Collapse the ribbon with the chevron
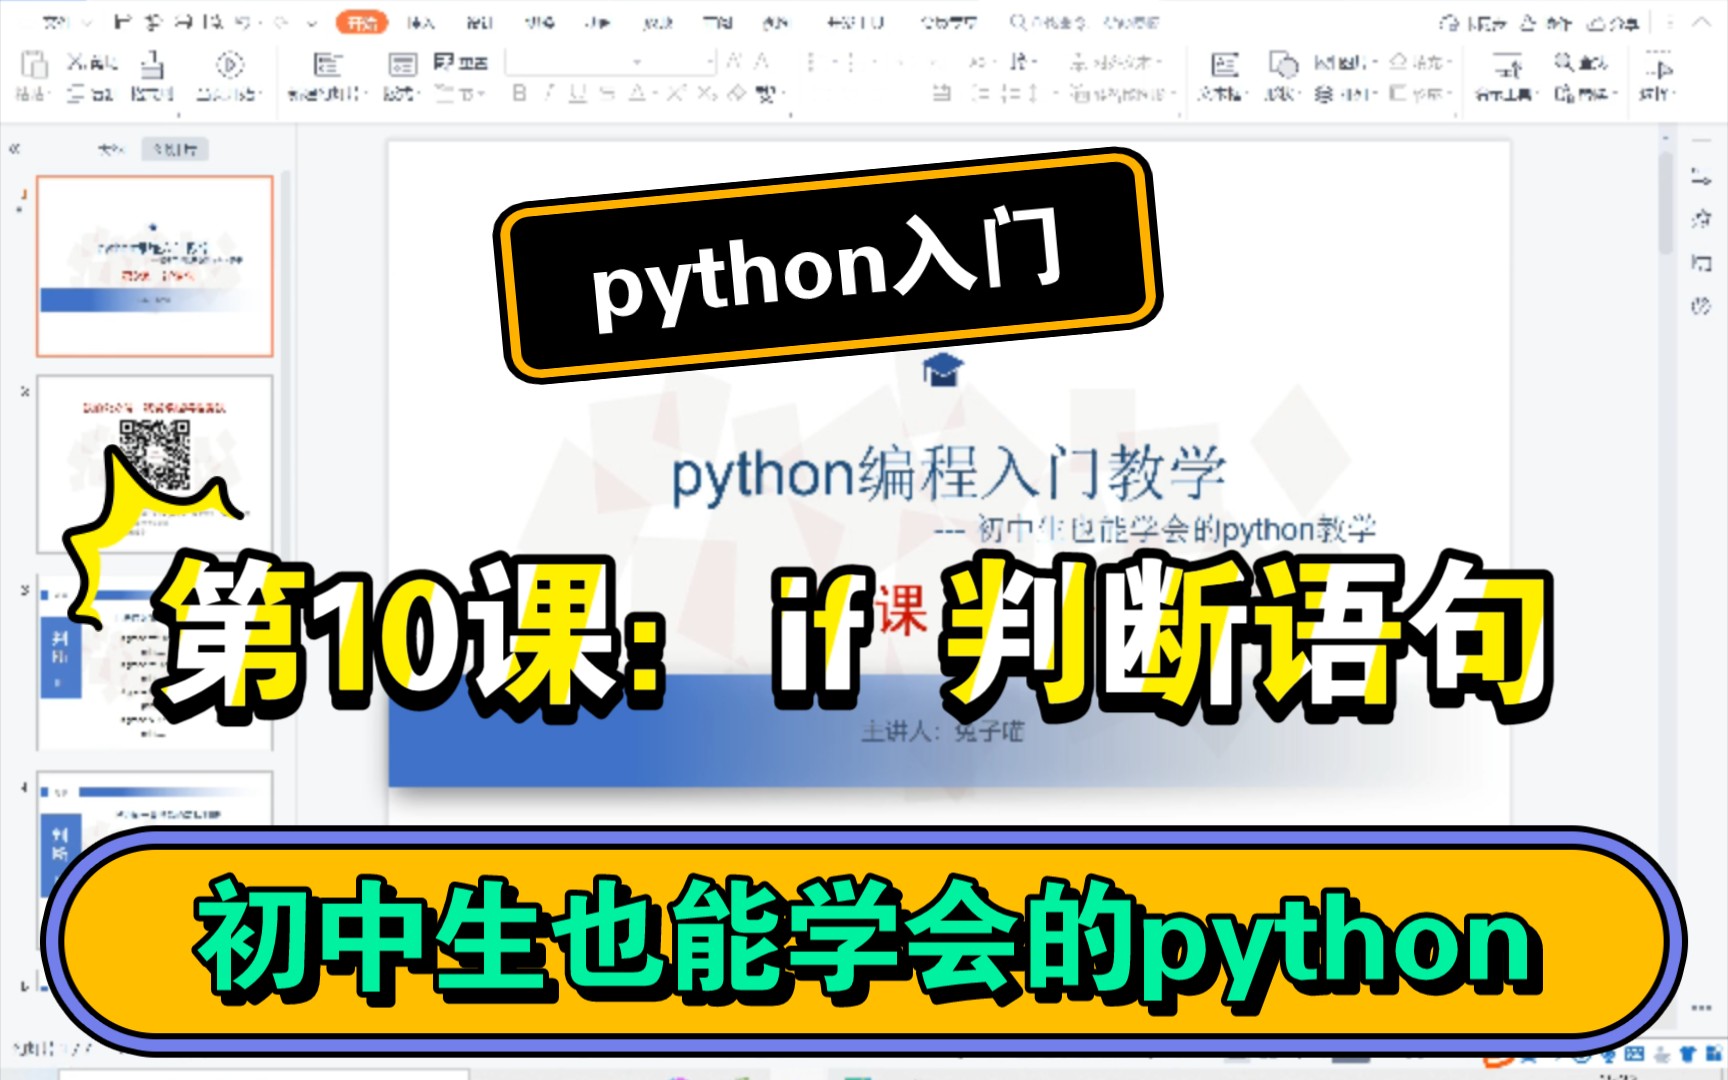 click(1701, 22)
